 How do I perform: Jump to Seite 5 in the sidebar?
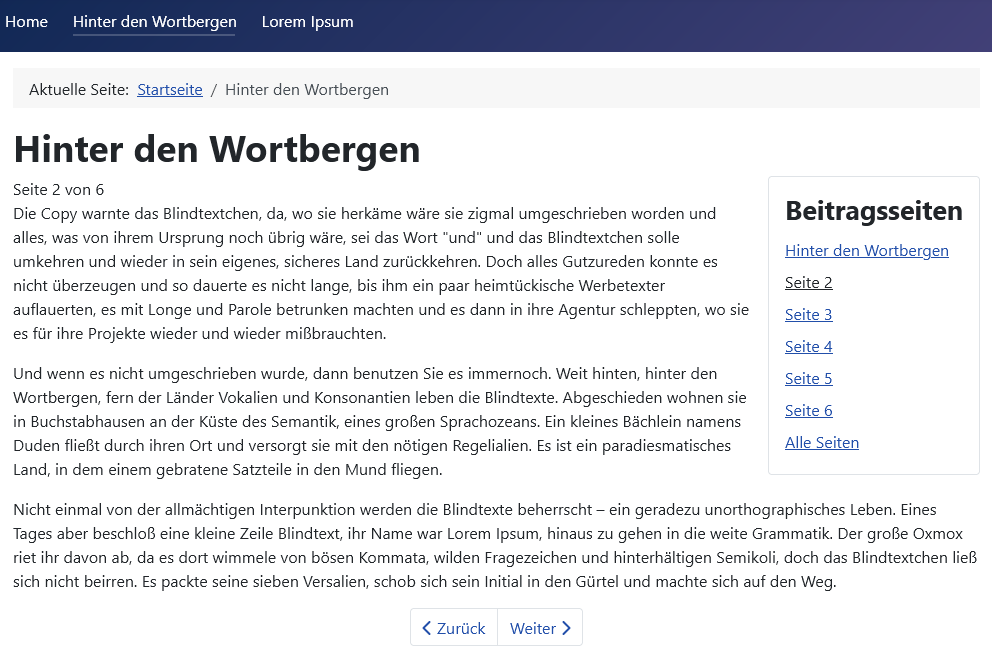[808, 379]
